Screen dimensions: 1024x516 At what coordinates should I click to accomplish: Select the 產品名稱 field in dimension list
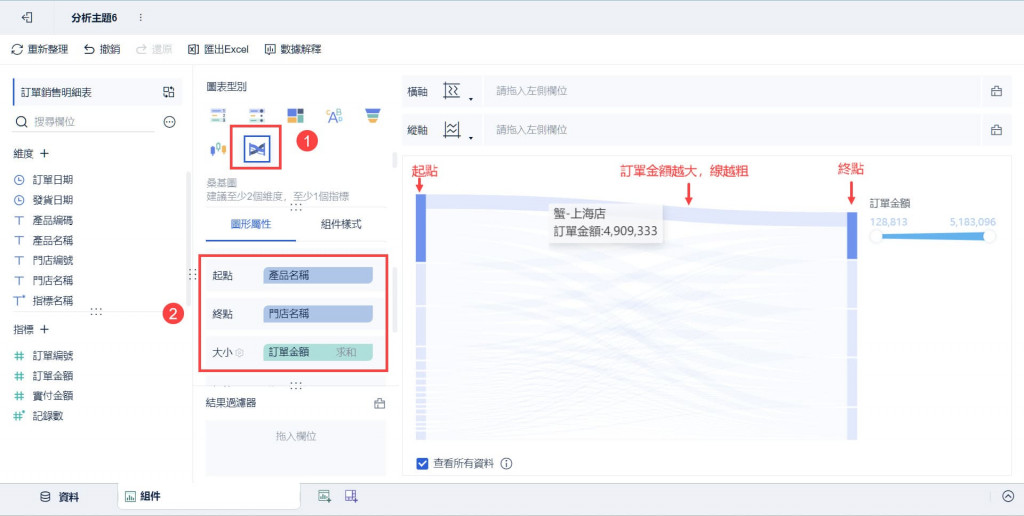point(52,240)
